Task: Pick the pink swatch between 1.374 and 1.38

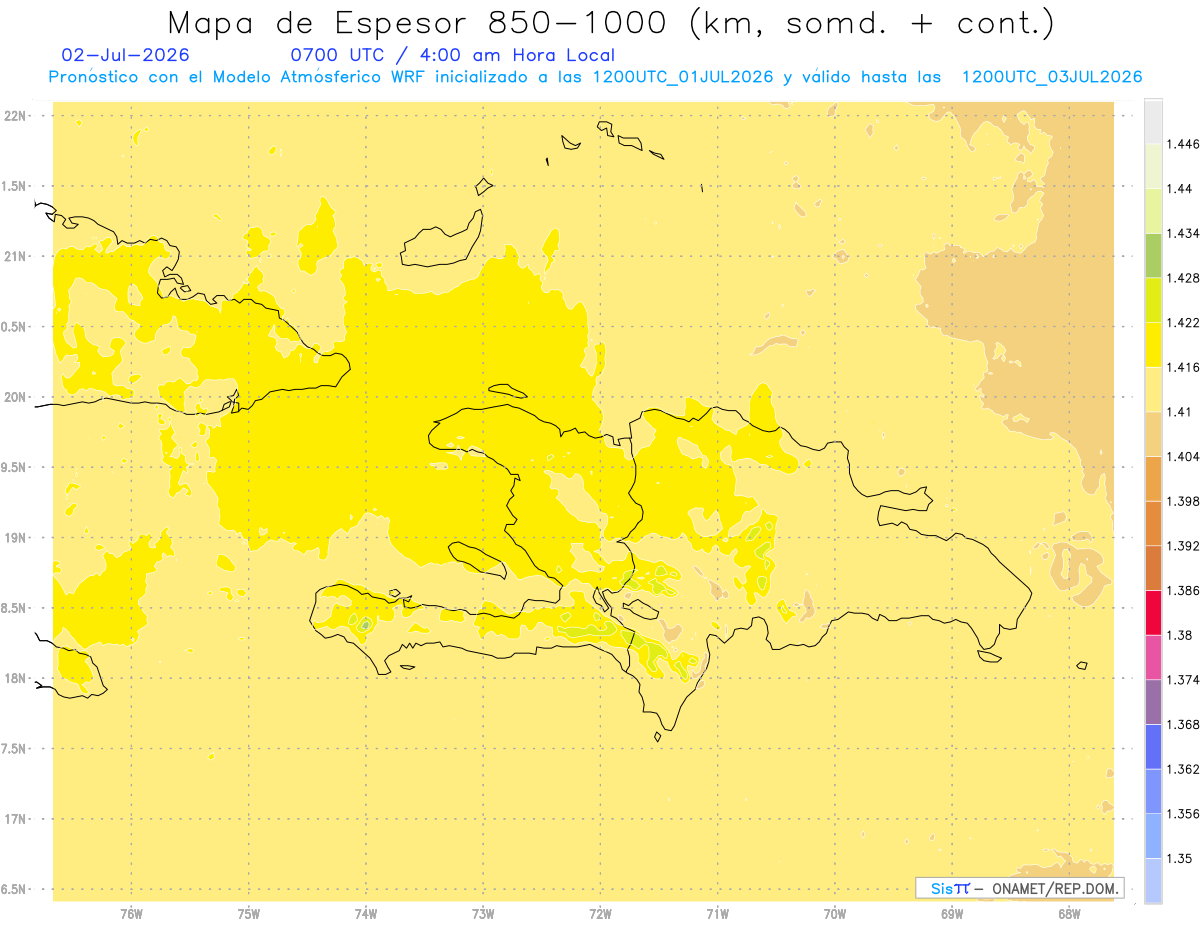Action: tap(1153, 657)
